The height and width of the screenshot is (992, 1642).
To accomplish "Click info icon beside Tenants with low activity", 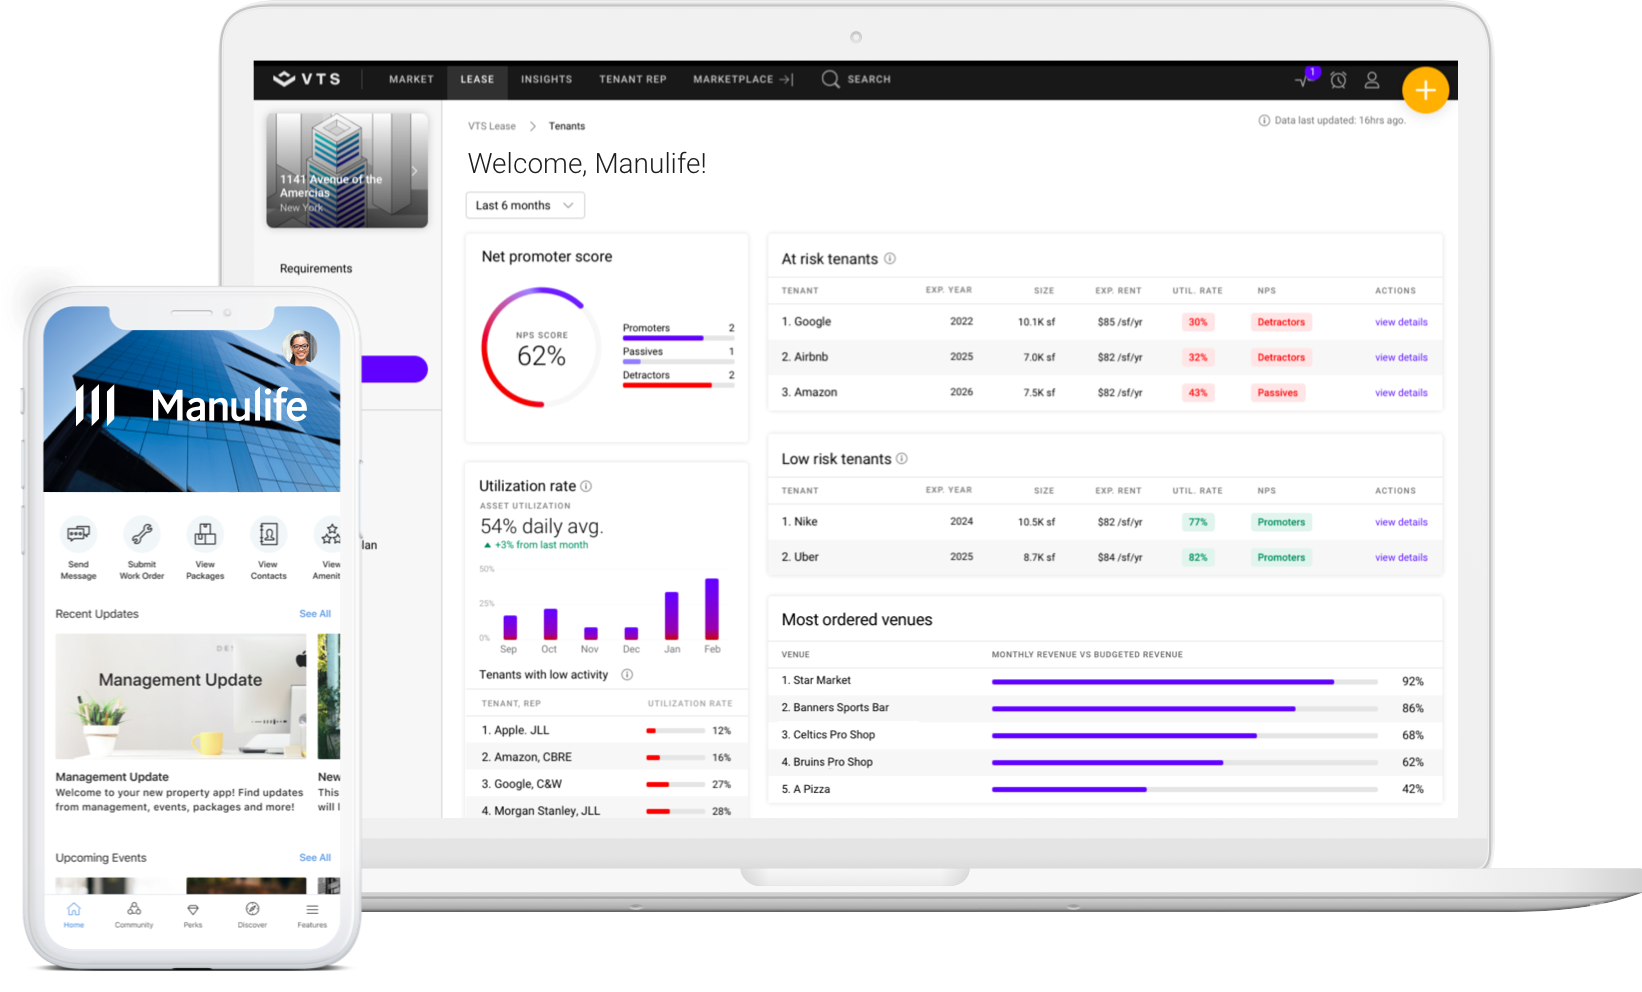I will 627,674.
